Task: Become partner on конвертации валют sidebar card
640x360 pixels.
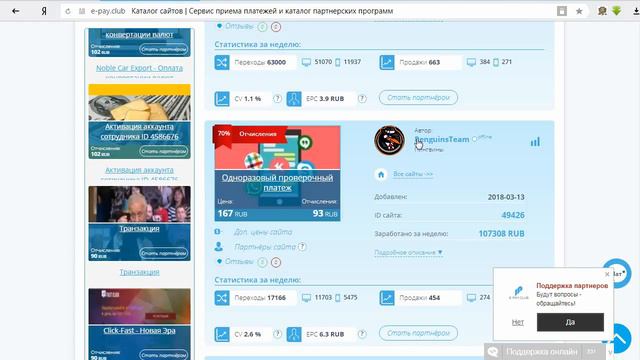Action: click(164, 49)
